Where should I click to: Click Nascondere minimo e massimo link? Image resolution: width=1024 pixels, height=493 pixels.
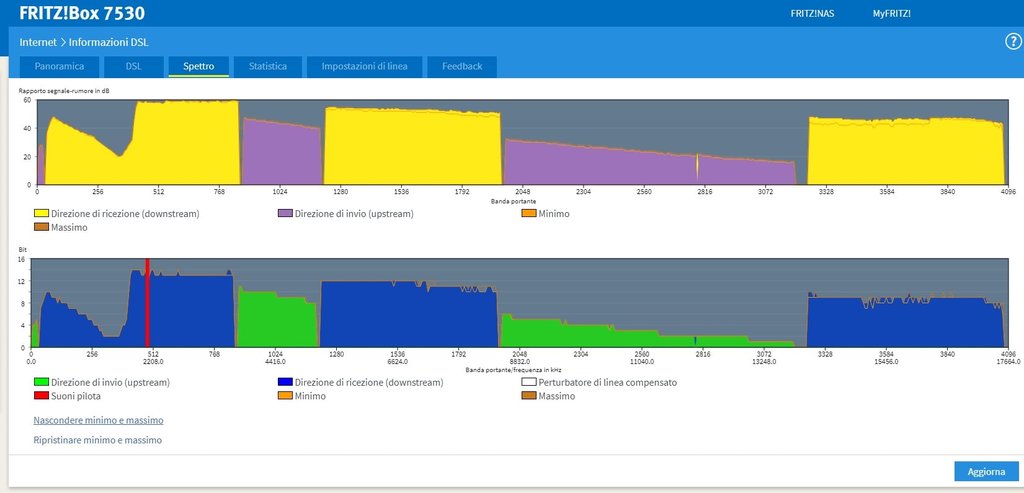click(x=98, y=420)
